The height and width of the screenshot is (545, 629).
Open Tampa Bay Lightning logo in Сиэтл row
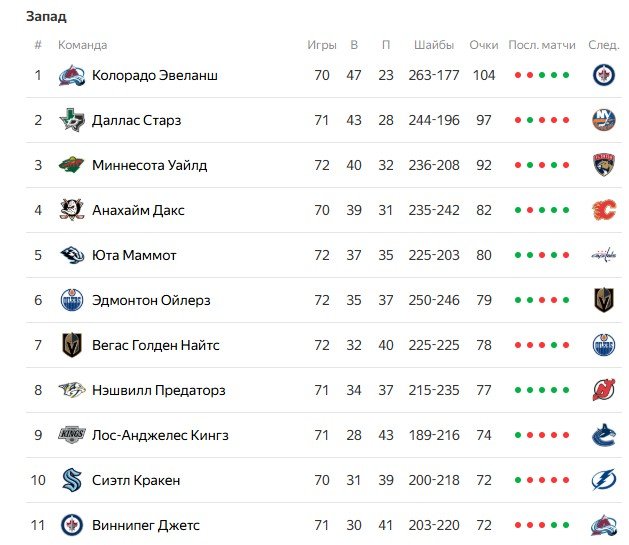click(603, 480)
